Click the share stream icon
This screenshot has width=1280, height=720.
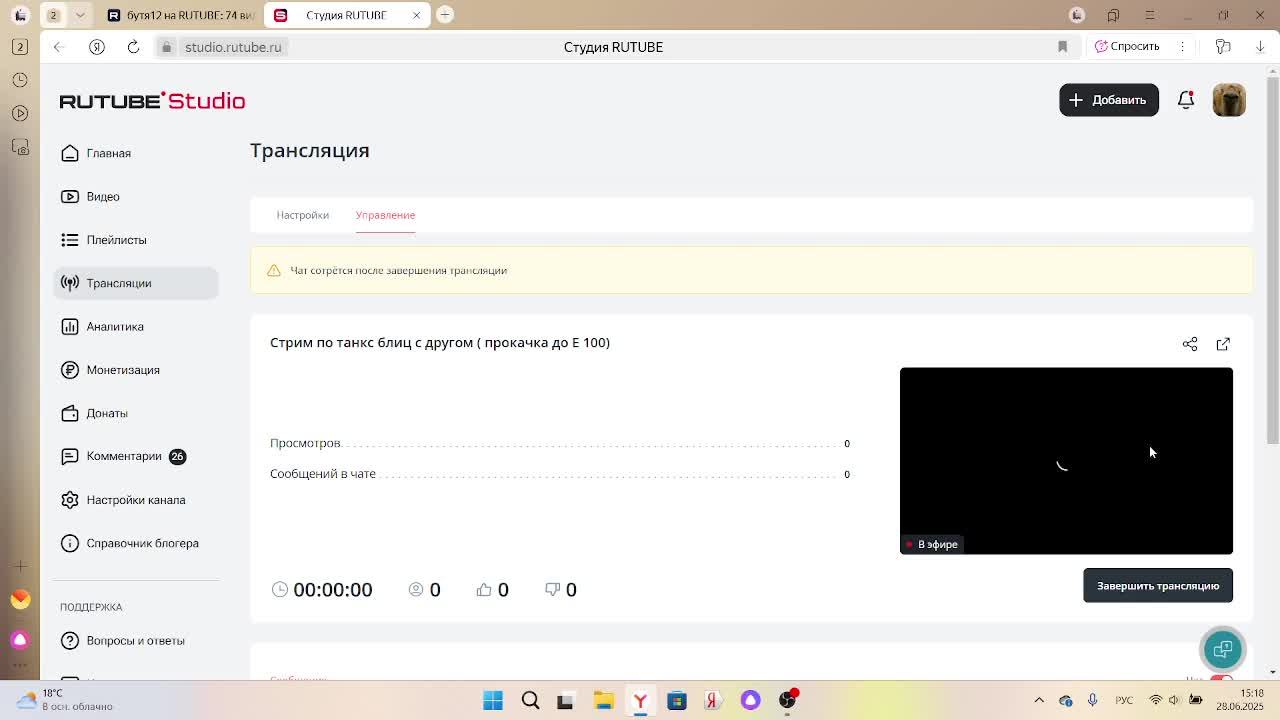click(1190, 344)
